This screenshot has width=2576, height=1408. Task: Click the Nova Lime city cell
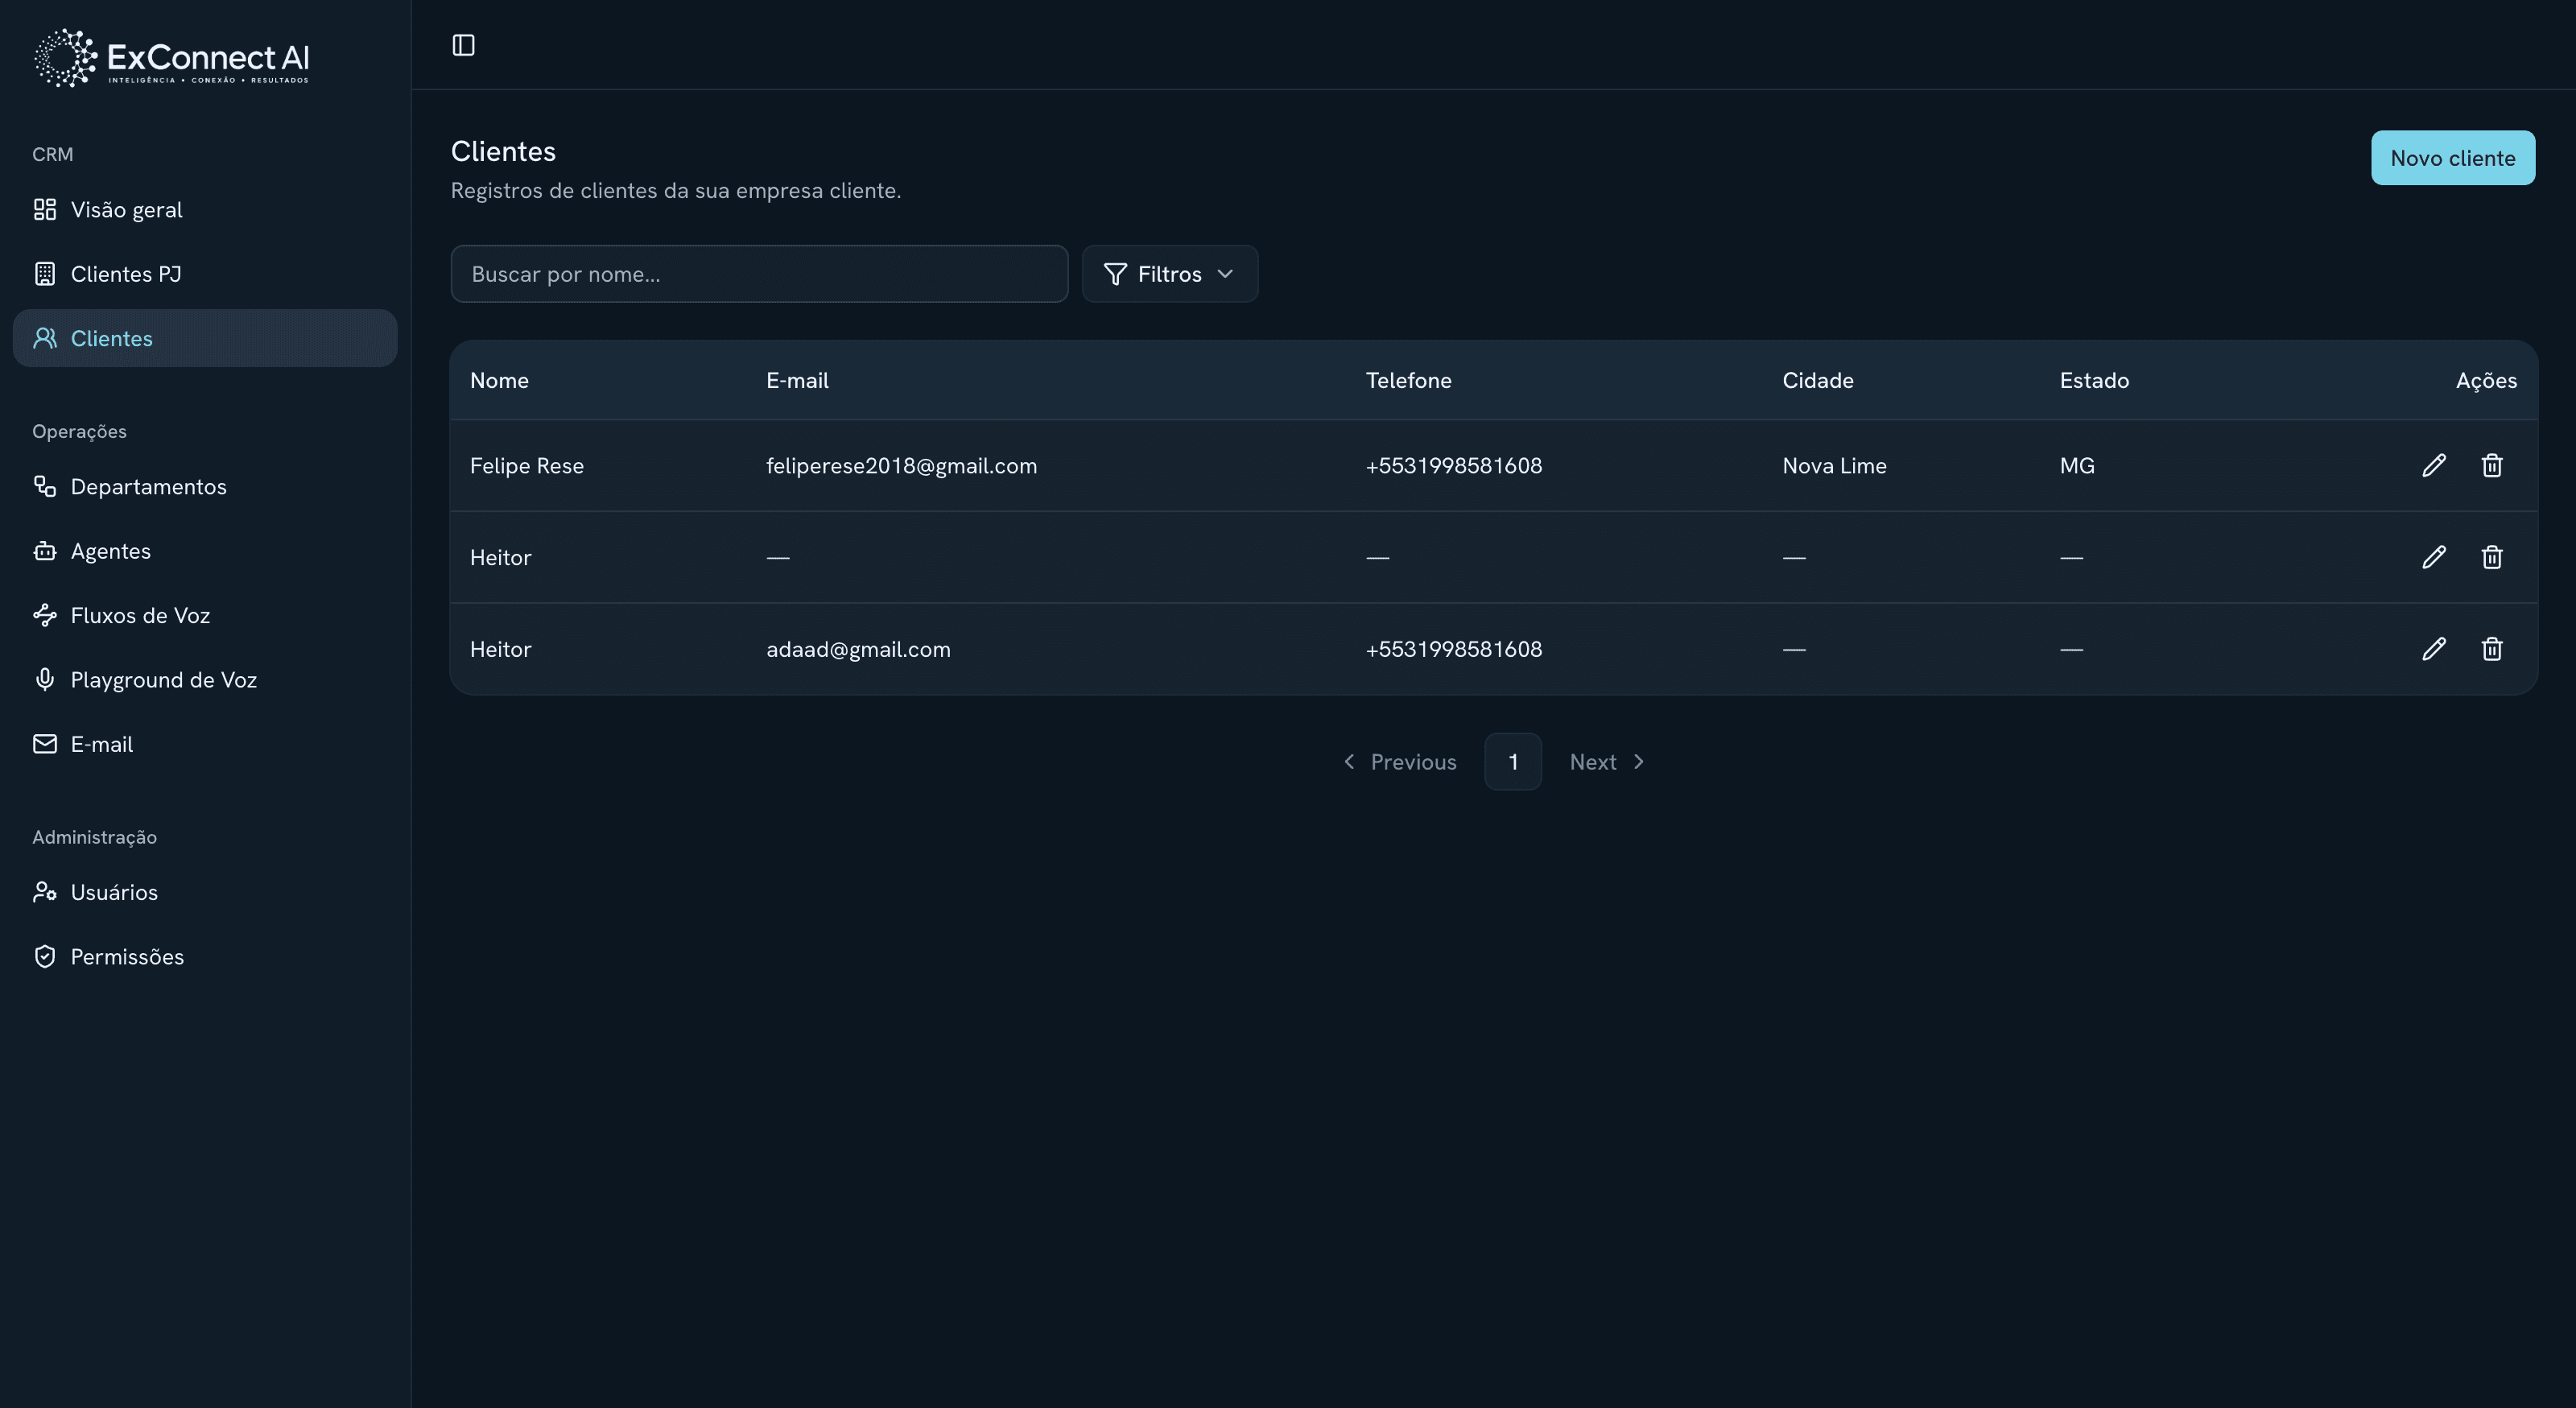(1834, 465)
